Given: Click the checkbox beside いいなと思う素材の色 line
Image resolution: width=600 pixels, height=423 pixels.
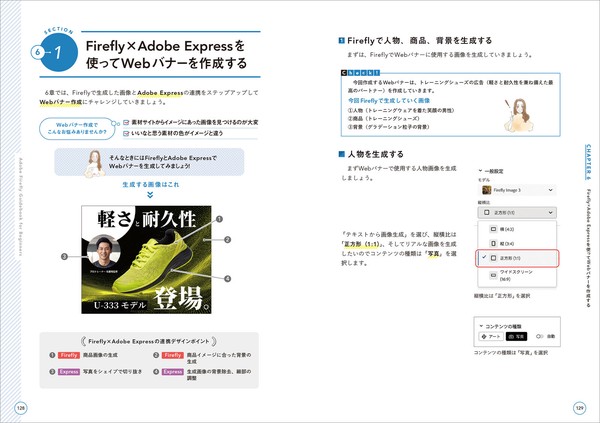Looking at the screenshot, I should click(x=126, y=134).
